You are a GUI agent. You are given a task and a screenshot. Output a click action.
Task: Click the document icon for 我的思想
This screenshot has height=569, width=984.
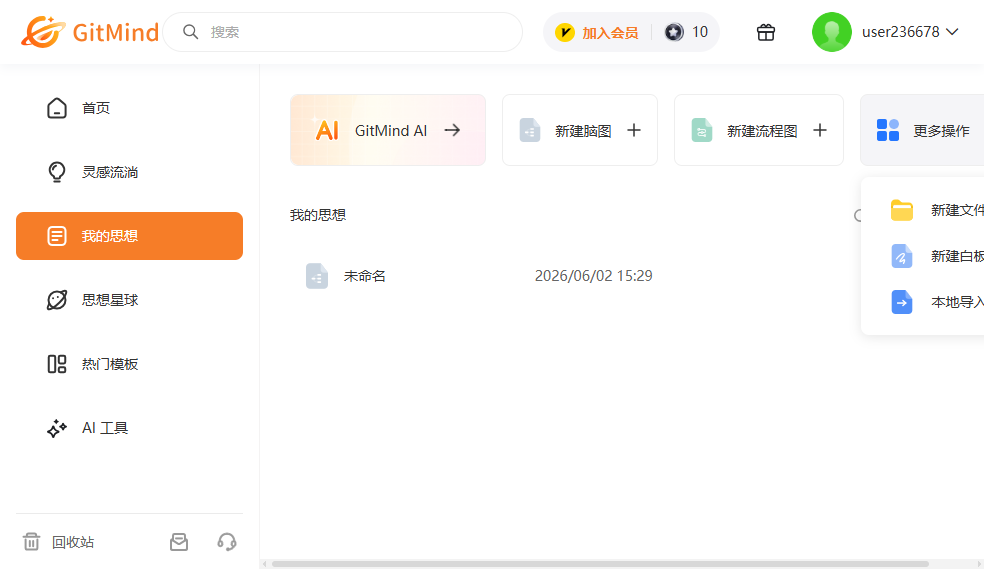[57, 236]
